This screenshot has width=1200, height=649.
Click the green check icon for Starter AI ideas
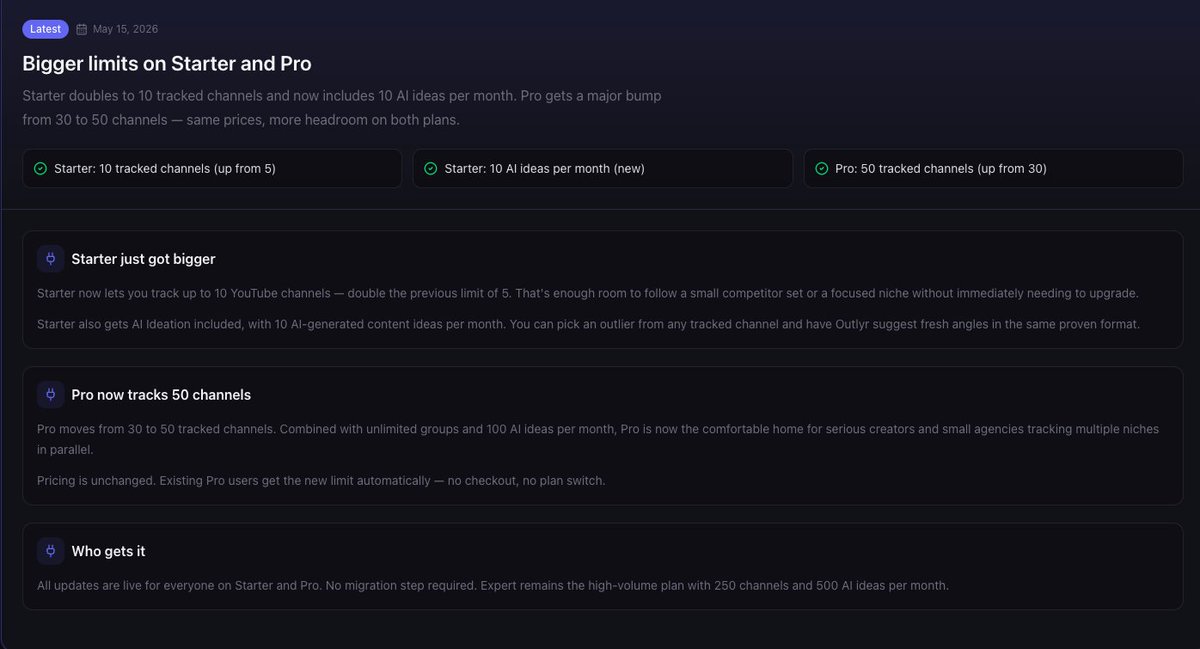point(430,169)
